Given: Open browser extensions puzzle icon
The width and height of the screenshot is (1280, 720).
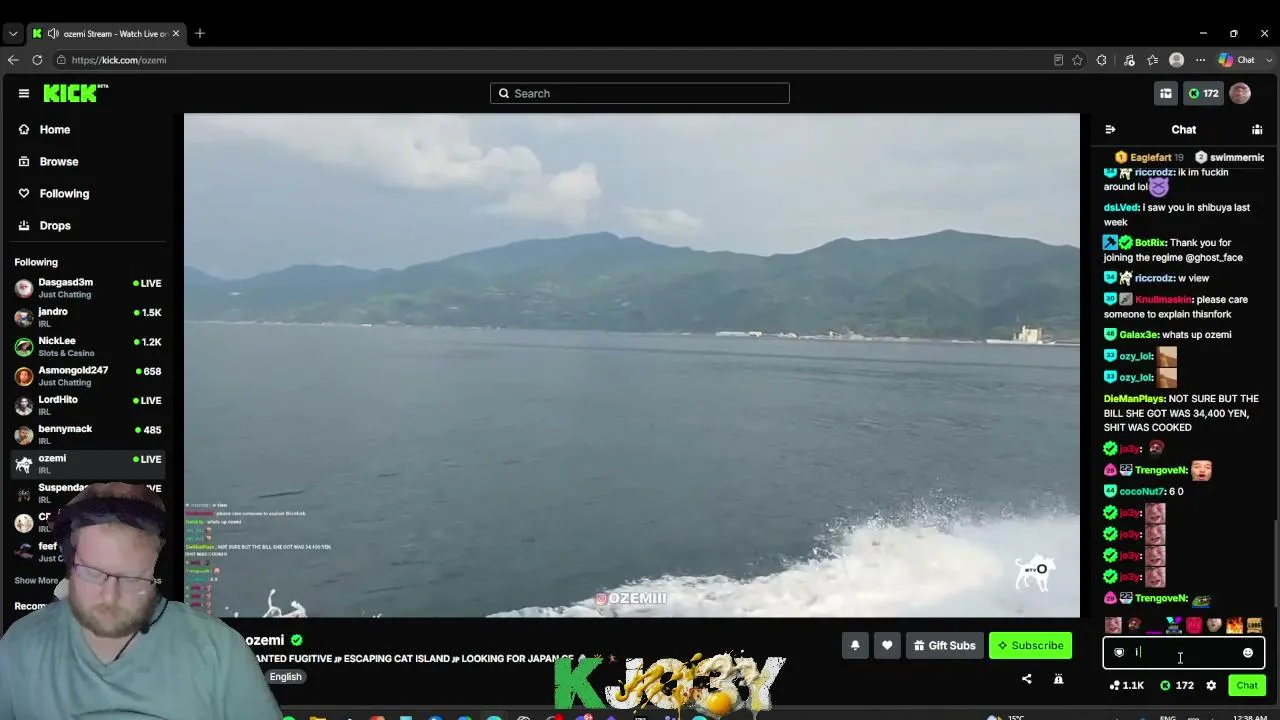Looking at the screenshot, I should point(1102,60).
